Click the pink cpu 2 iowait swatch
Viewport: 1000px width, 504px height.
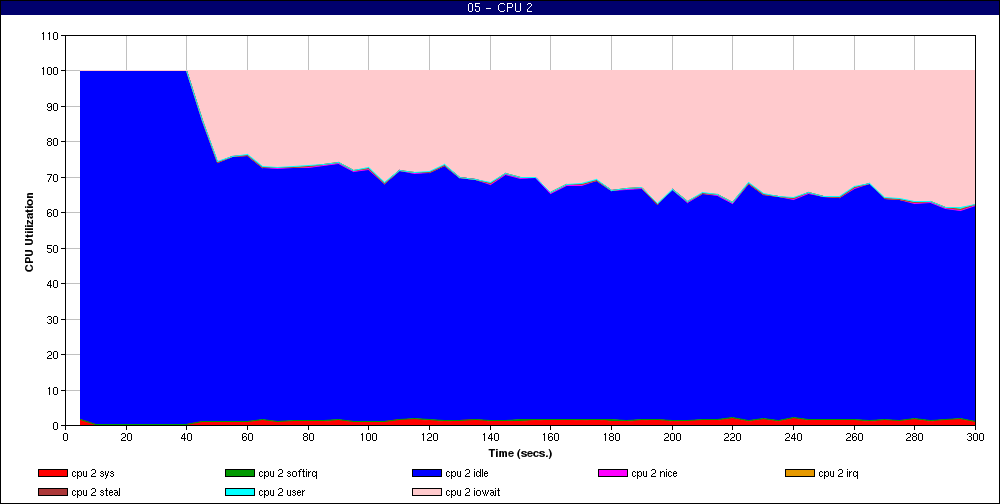pyautogui.click(x=427, y=493)
